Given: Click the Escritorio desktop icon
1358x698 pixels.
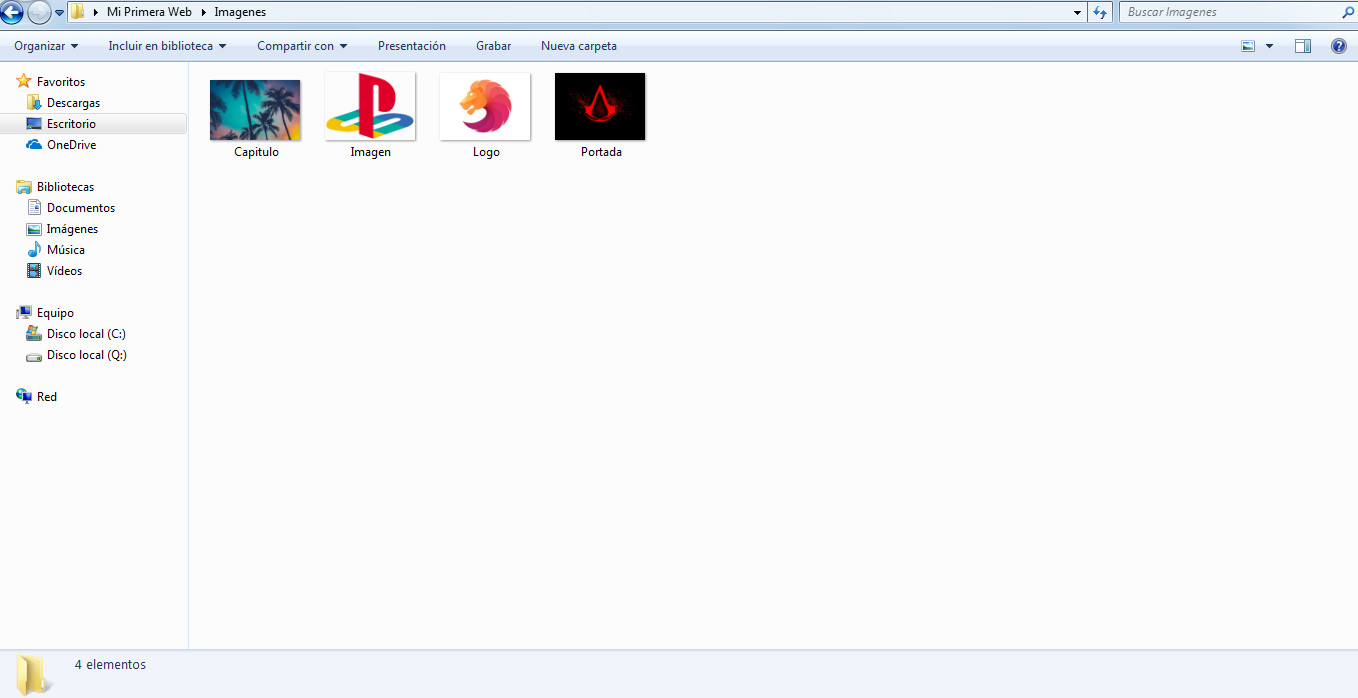Looking at the screenshot, I should pyautogui.click(x=34, y=124).
